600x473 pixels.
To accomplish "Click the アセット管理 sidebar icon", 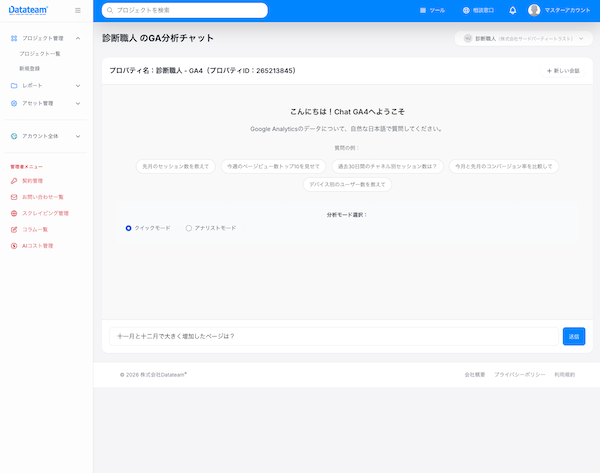I will 14,103.
